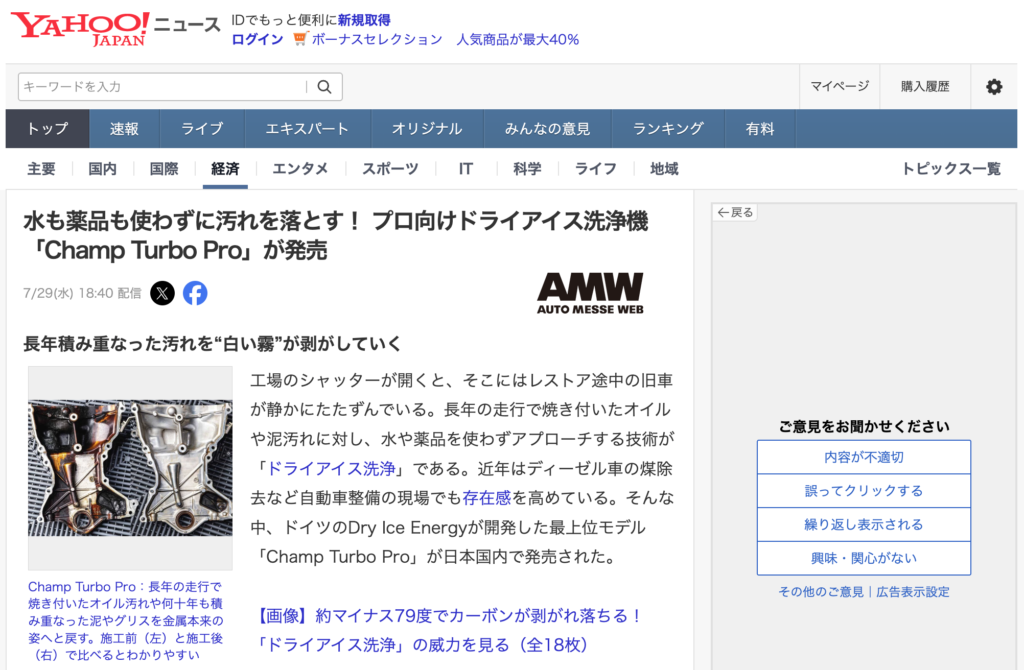Select the 経済 category
Viewport: 1024px width, 670px height.
point(225,169)
